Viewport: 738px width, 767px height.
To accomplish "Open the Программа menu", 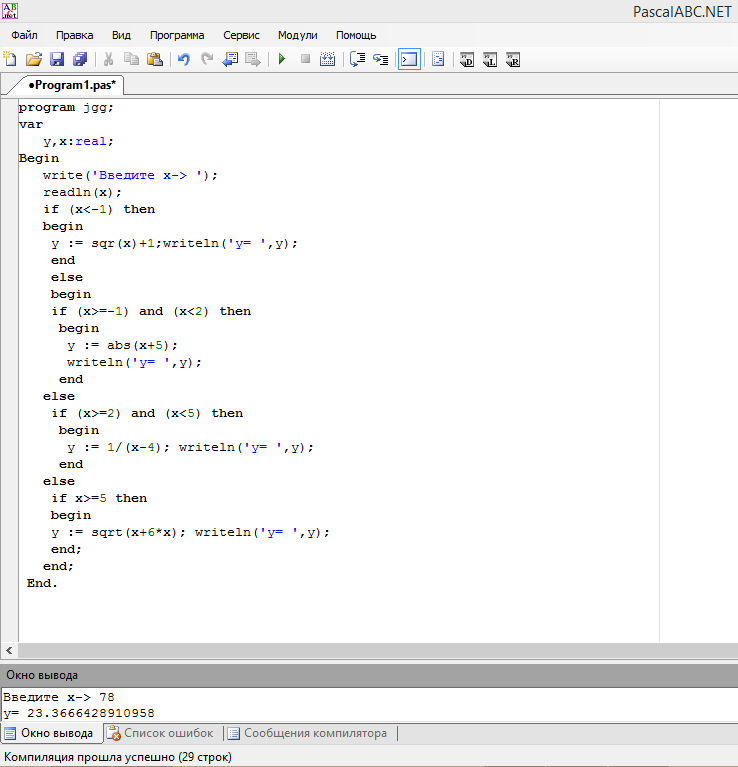I will pyautogui.click(x=177, y=34).
